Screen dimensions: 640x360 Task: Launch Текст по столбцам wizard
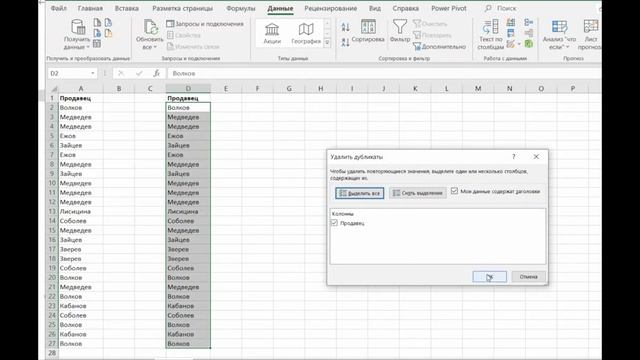(491, 35)
